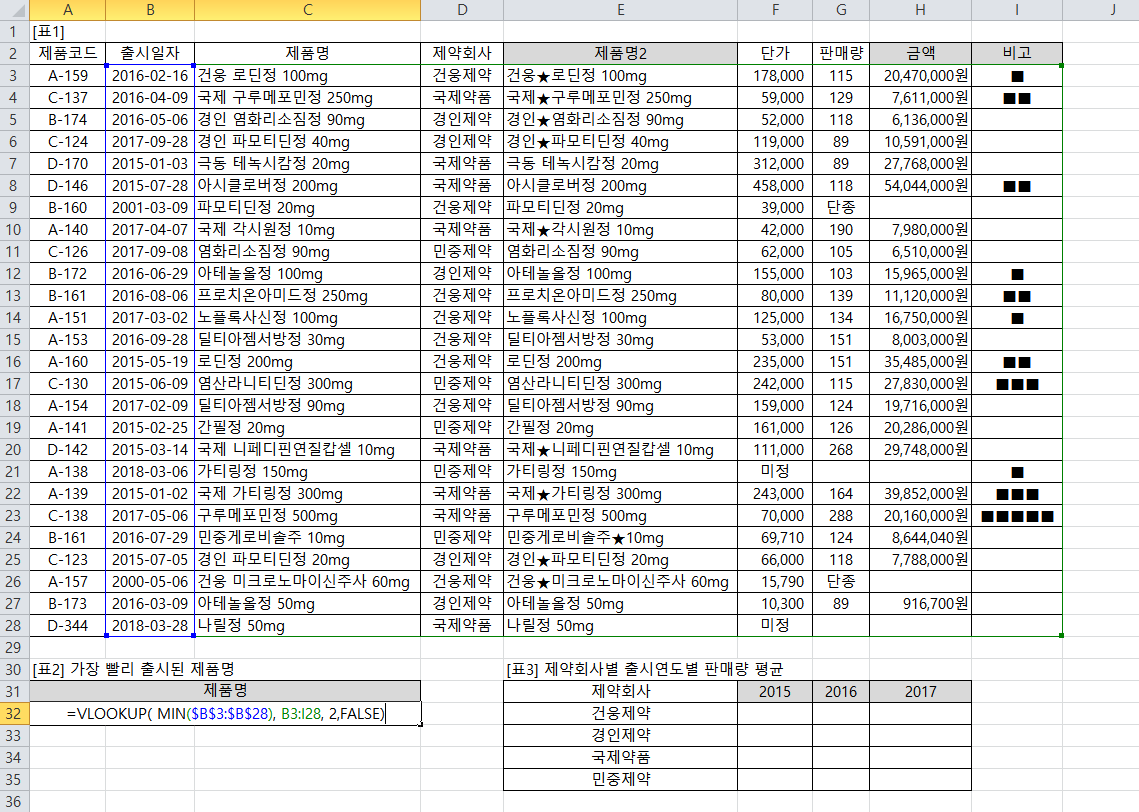Click the formula being edited in cell C32
Screen dimensions: 1139x812
(226, 713)
